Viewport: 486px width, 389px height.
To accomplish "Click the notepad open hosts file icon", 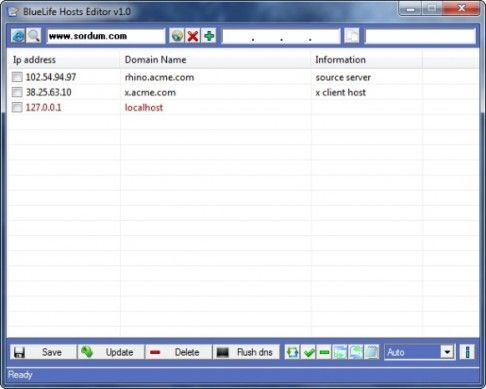I will tap(371, 352).
